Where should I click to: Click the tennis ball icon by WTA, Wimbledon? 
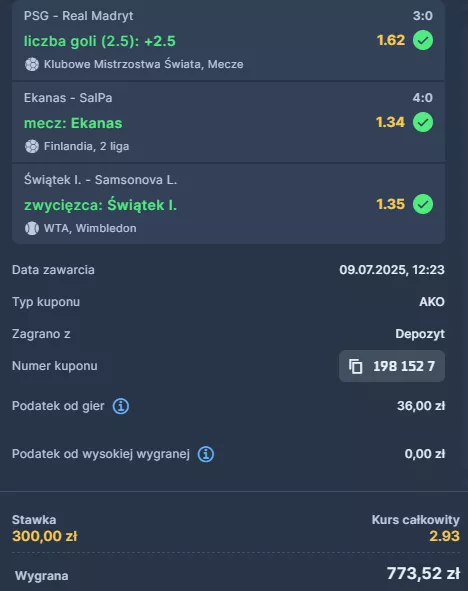click(32, 228)
